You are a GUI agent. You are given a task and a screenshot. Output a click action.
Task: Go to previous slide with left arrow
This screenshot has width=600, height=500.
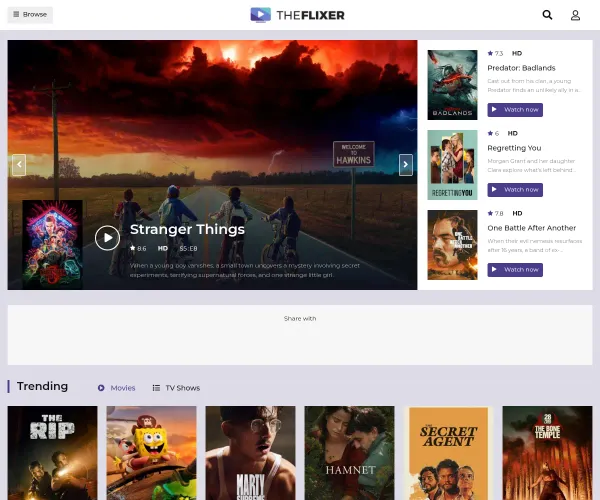[19, 165]
